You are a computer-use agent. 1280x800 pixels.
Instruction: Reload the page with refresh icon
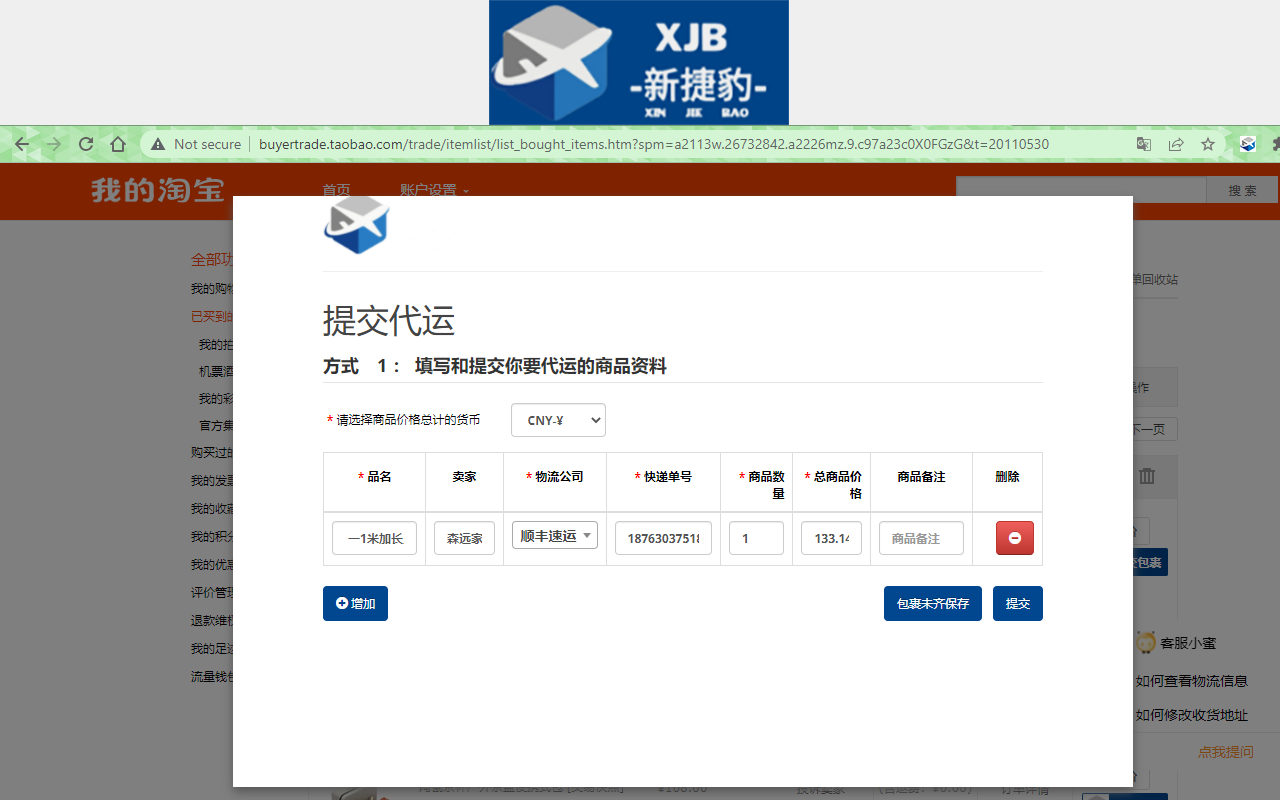click(x=86, y=144)
